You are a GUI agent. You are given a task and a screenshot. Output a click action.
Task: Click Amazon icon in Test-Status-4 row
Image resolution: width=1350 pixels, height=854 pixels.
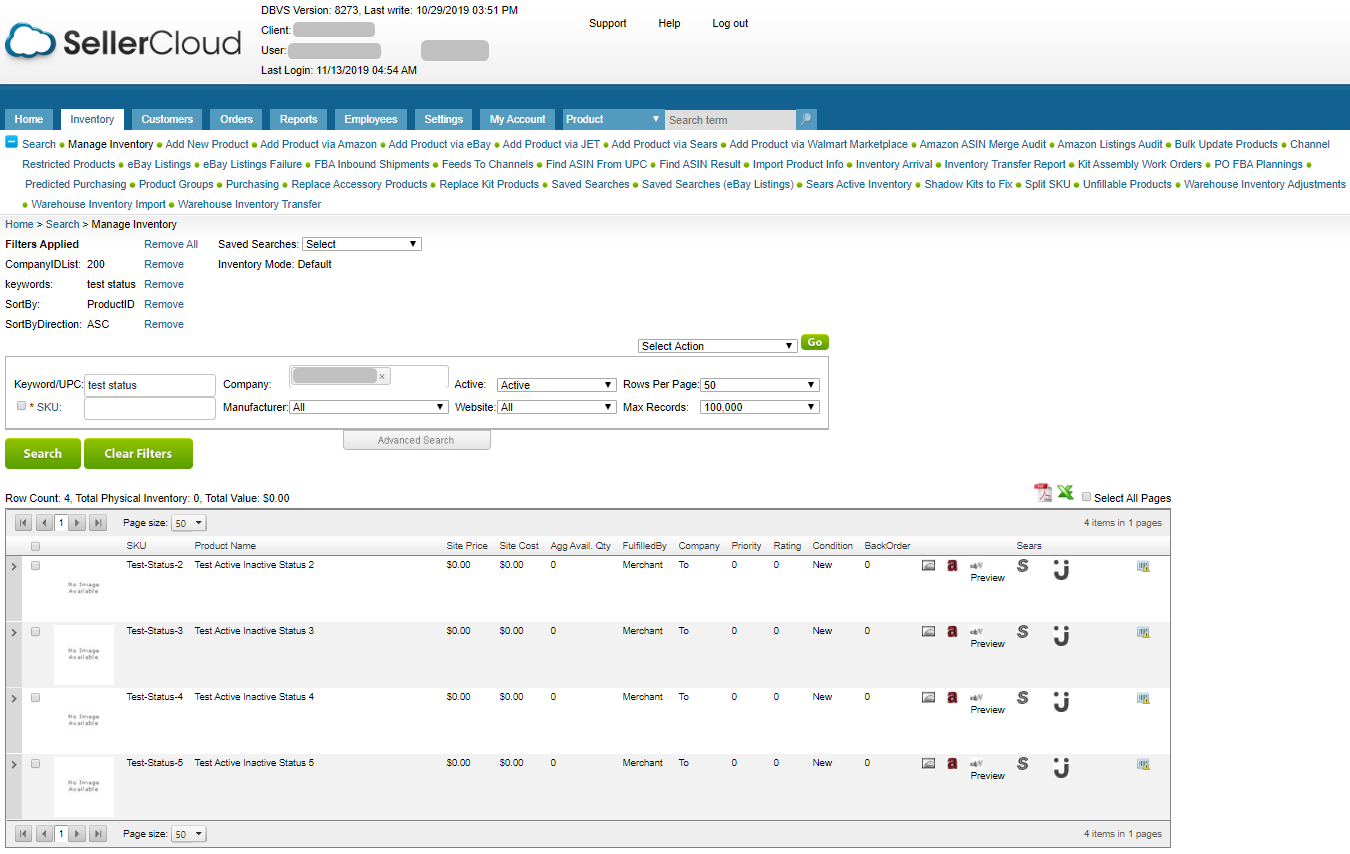(952, 698)
